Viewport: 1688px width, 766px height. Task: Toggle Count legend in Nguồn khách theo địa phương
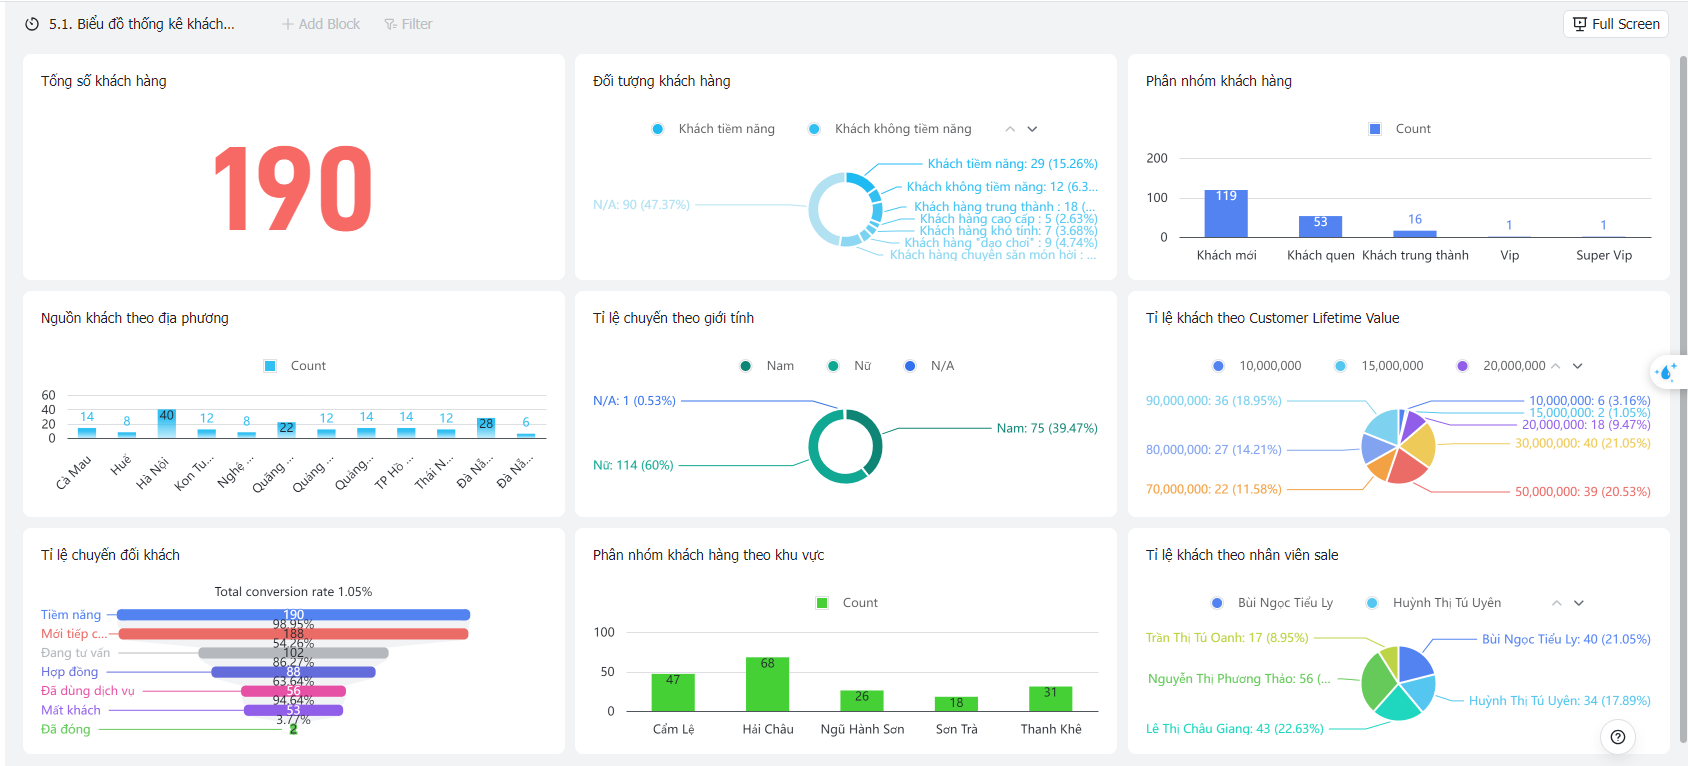[x=295, y=366]
